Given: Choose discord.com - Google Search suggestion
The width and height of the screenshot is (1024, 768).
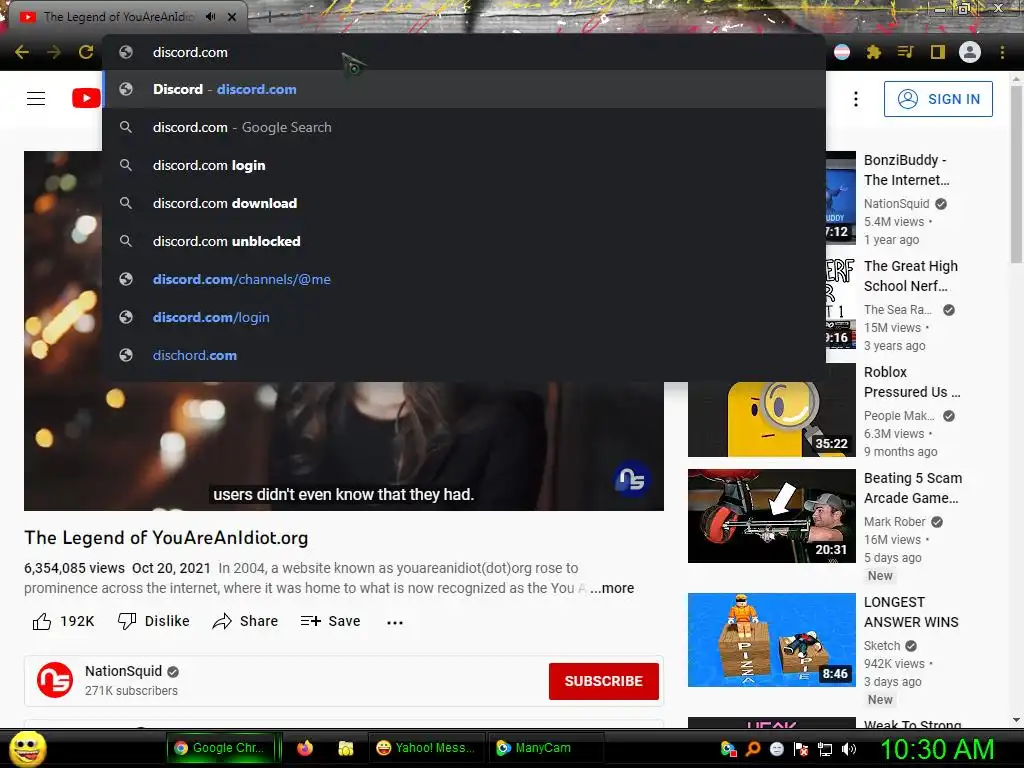Looking at the screenshot, I should 464,127.
